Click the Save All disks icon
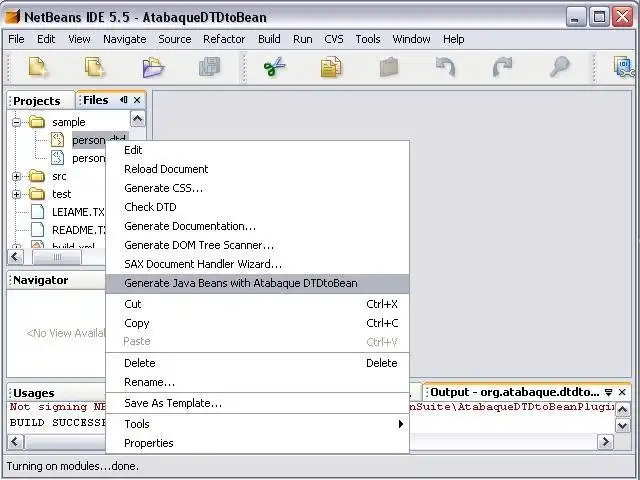Screen dimensions: 640x480 (209, 67)
